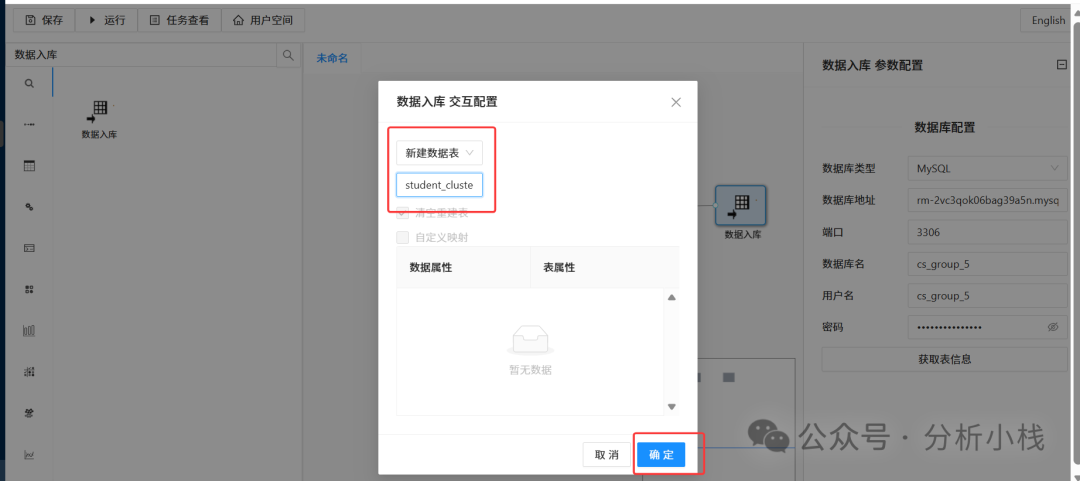Image resolution: width=1080 pixels, height=481 pixels.
Task: Click the 暂无数据 empty inbox icon
Action: tap(530, 340)
